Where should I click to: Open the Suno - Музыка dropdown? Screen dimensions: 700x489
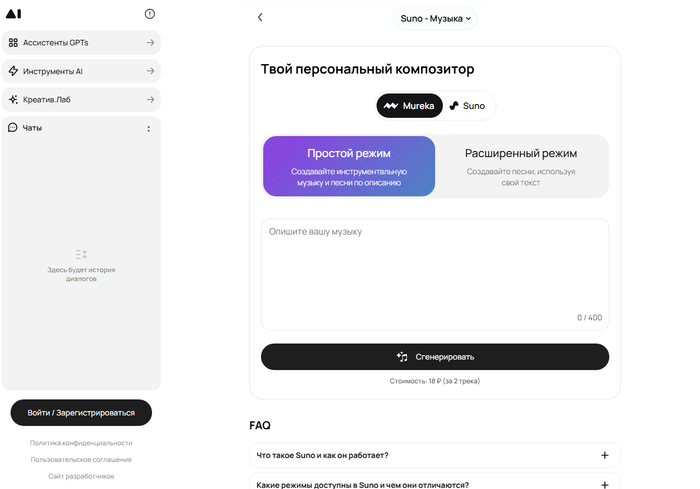click(435, 18)
